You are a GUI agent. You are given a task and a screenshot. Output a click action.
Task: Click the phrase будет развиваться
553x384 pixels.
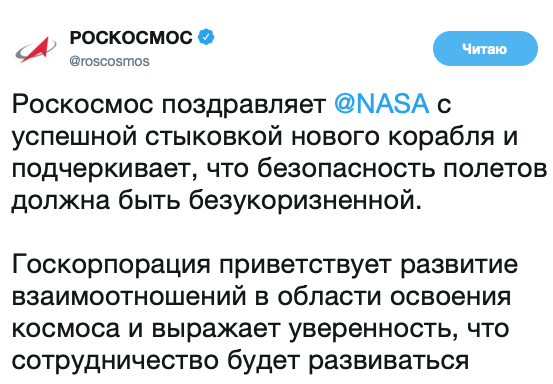pos(348,362)
